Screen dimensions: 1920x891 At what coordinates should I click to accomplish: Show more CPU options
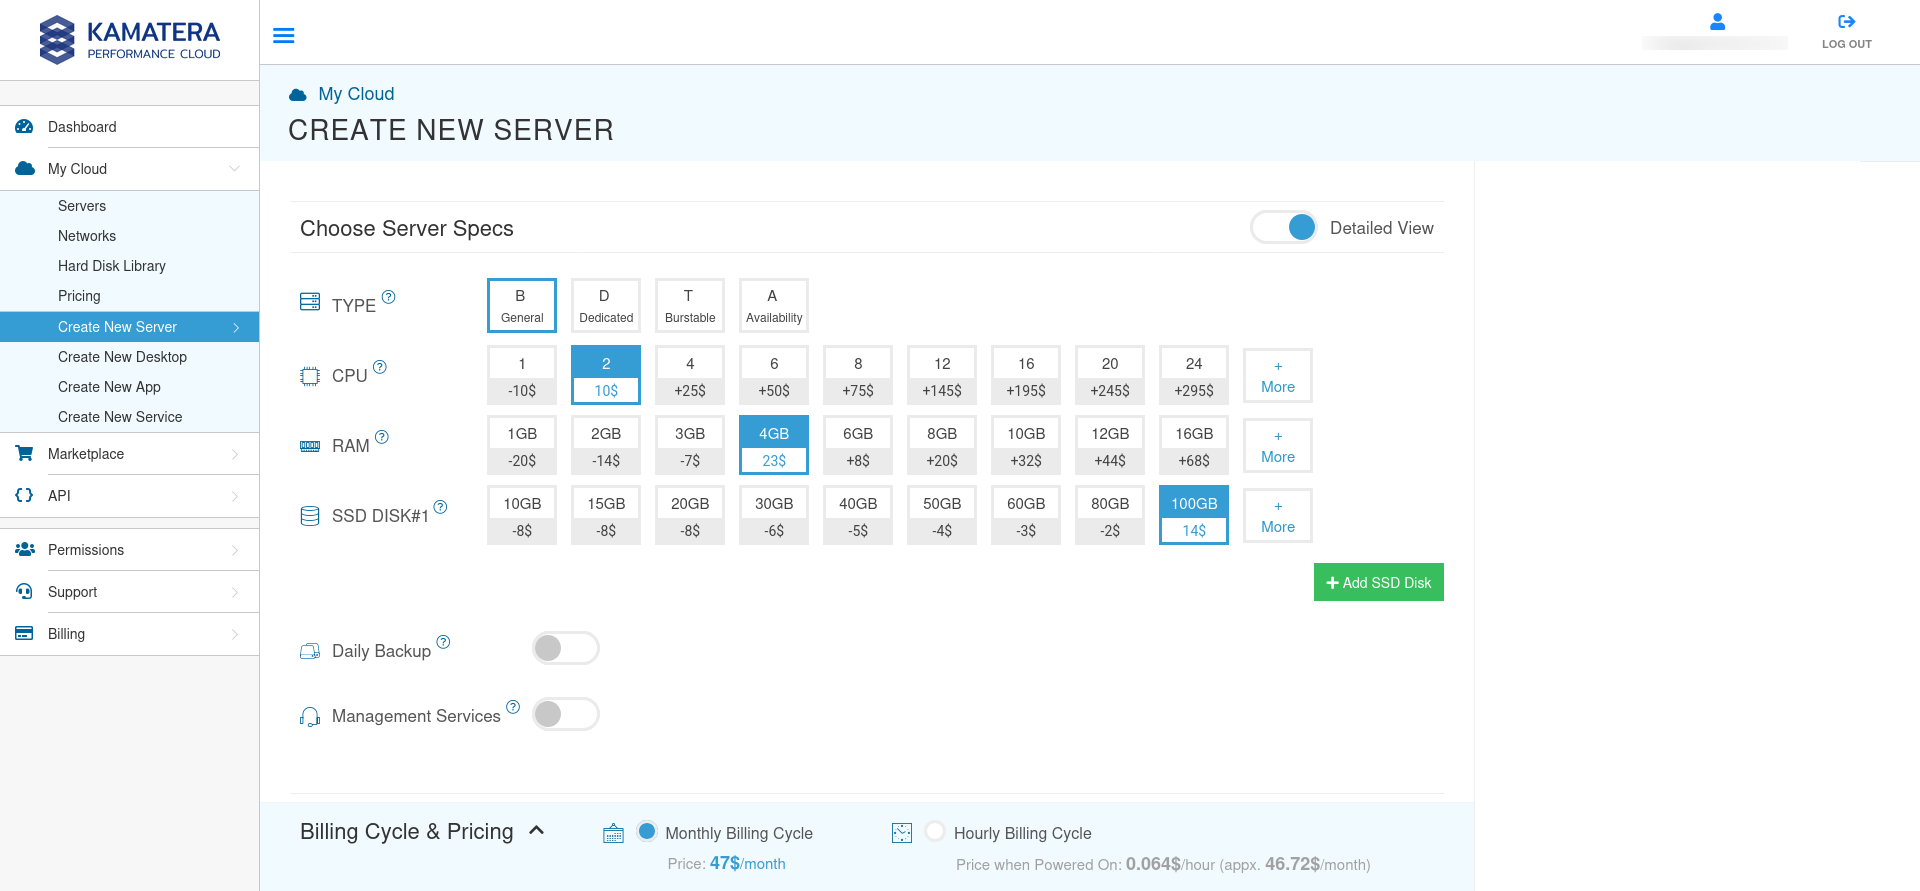click(x=1278, y=376)
